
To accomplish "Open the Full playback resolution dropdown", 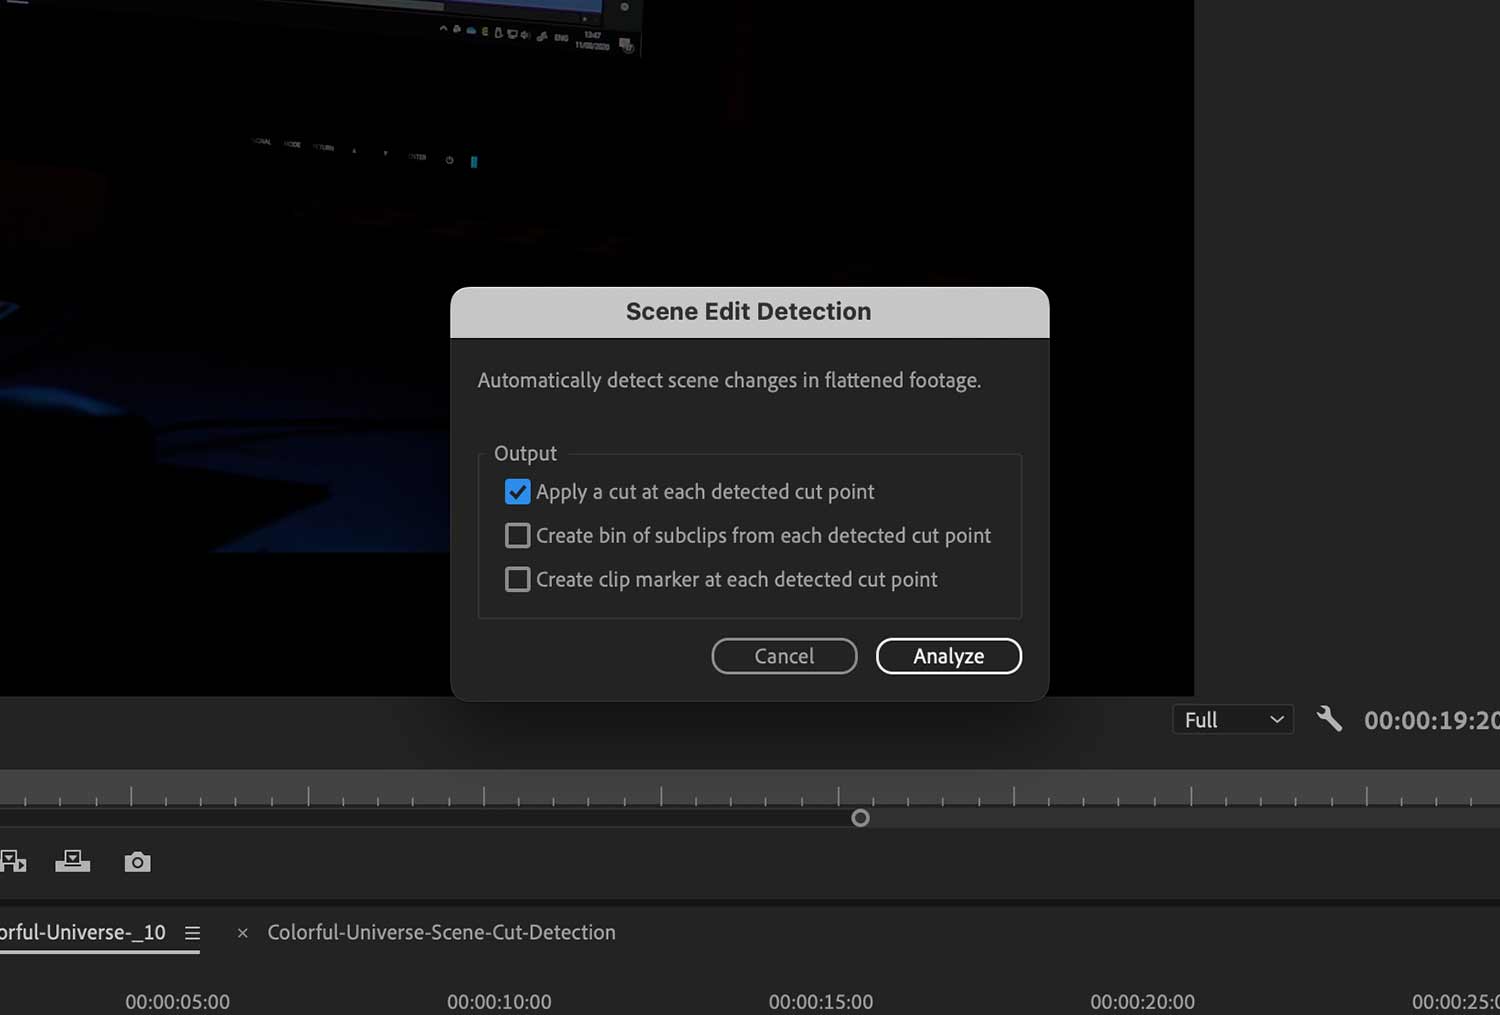I will click(x=1232, y=719).
